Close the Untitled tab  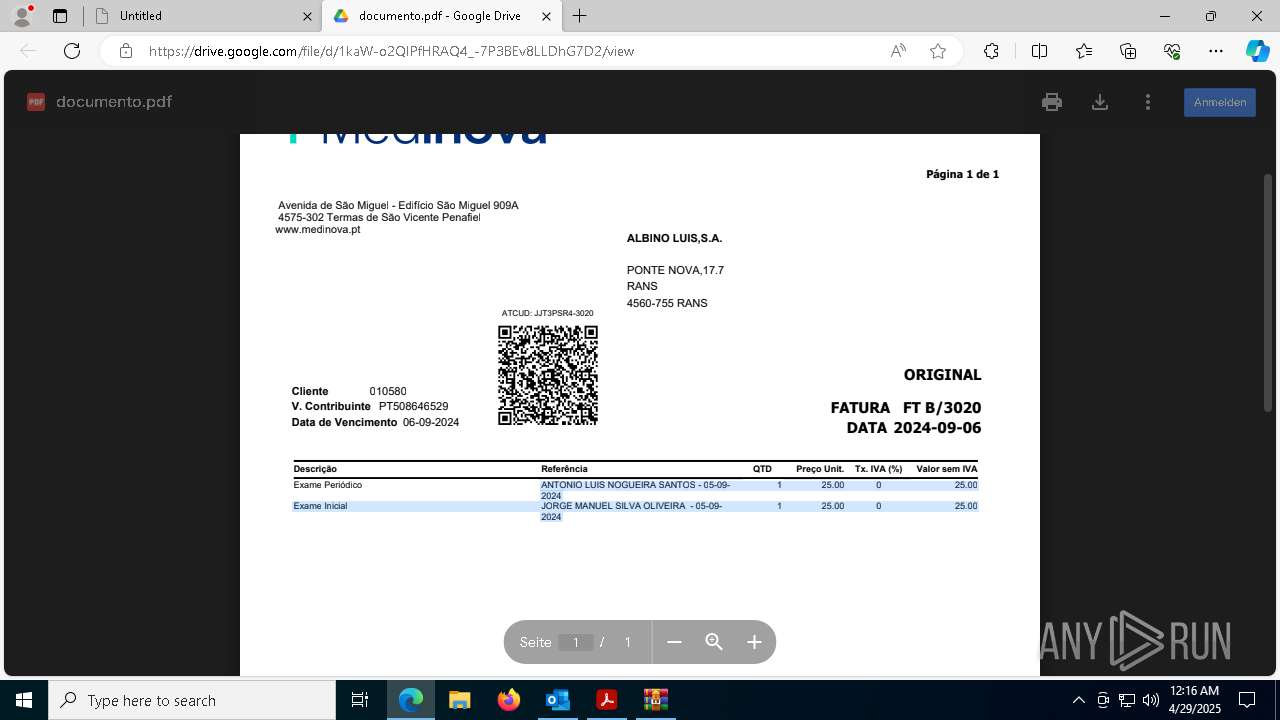tap(307, 16)
